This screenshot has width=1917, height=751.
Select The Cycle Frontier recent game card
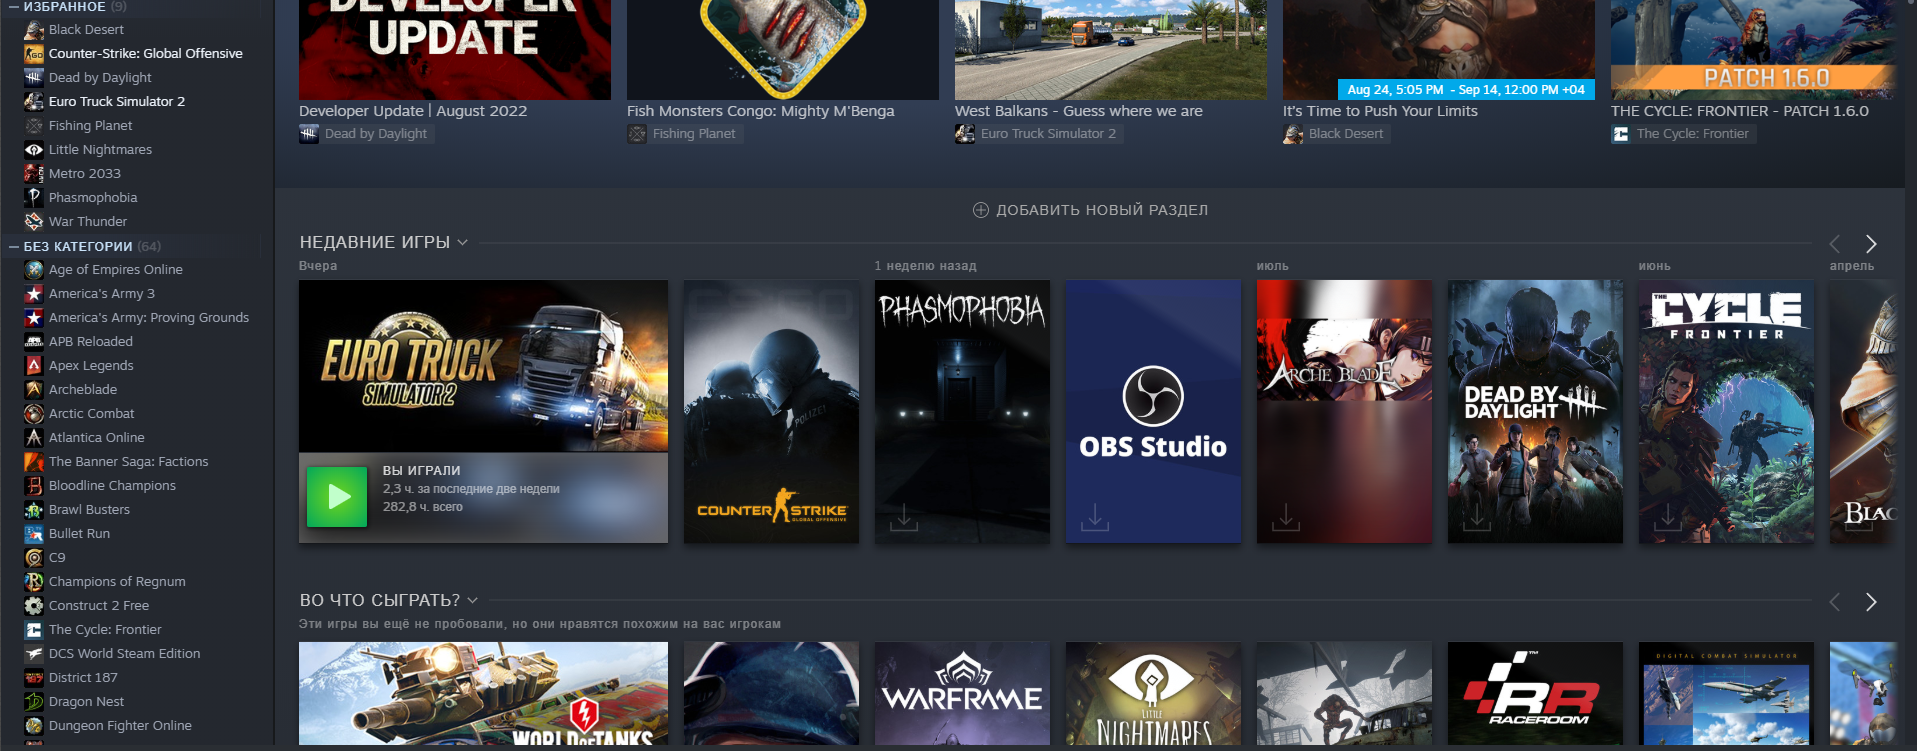point(1726,412)
